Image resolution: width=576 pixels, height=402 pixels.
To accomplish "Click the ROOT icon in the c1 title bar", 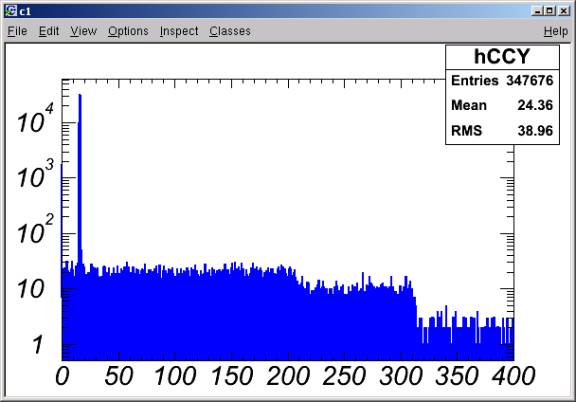I will 11,11.
